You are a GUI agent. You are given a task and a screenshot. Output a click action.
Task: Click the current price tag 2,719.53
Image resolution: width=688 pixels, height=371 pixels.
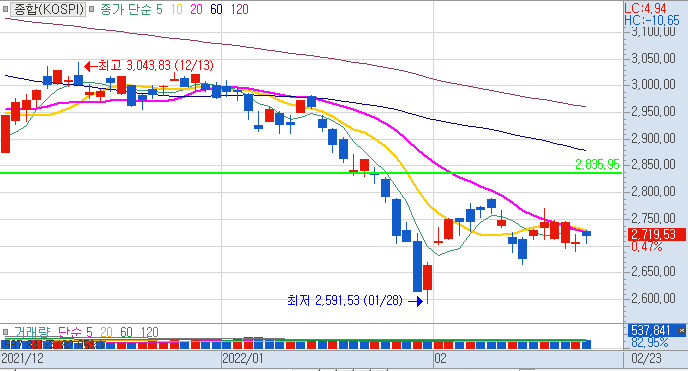[x=656, y=234]
